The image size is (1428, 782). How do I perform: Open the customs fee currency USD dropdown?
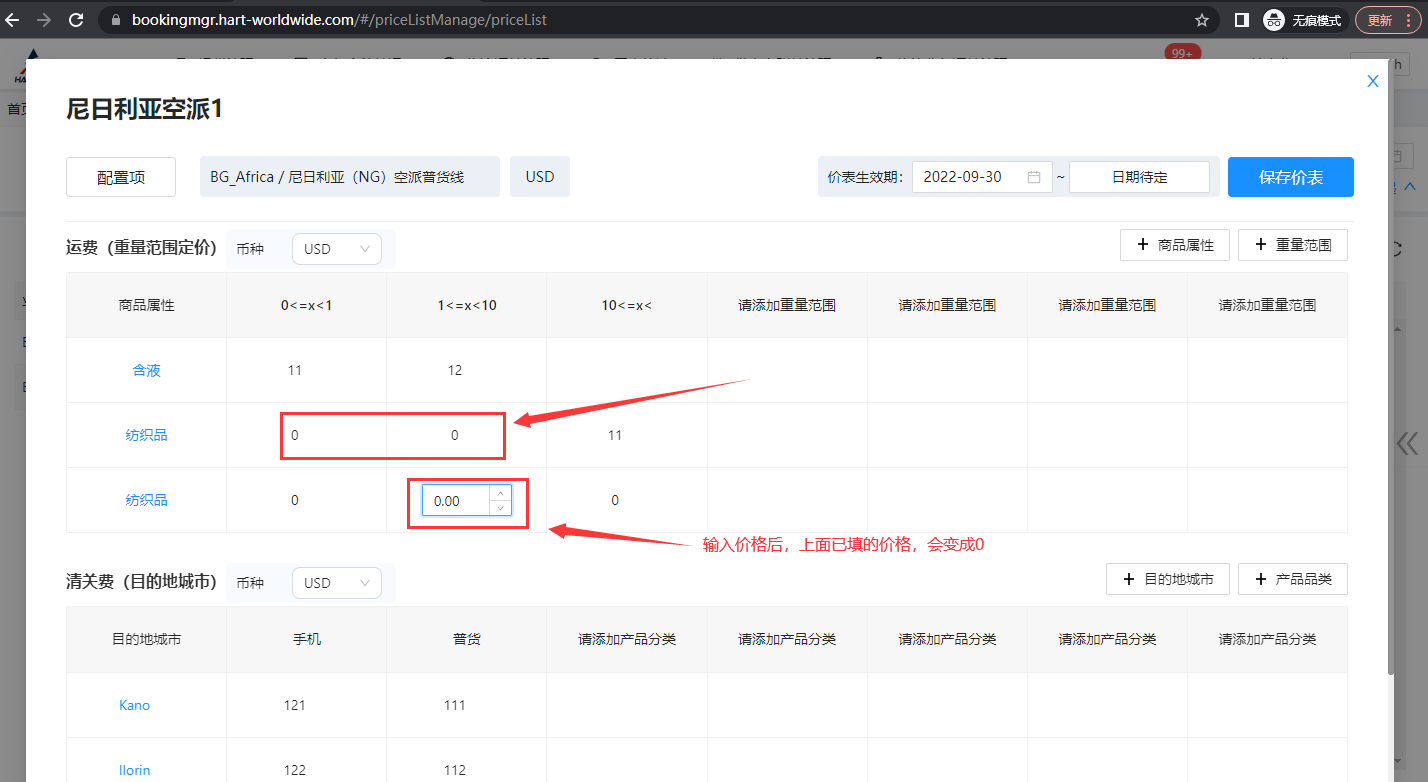(x=336, y=583)
